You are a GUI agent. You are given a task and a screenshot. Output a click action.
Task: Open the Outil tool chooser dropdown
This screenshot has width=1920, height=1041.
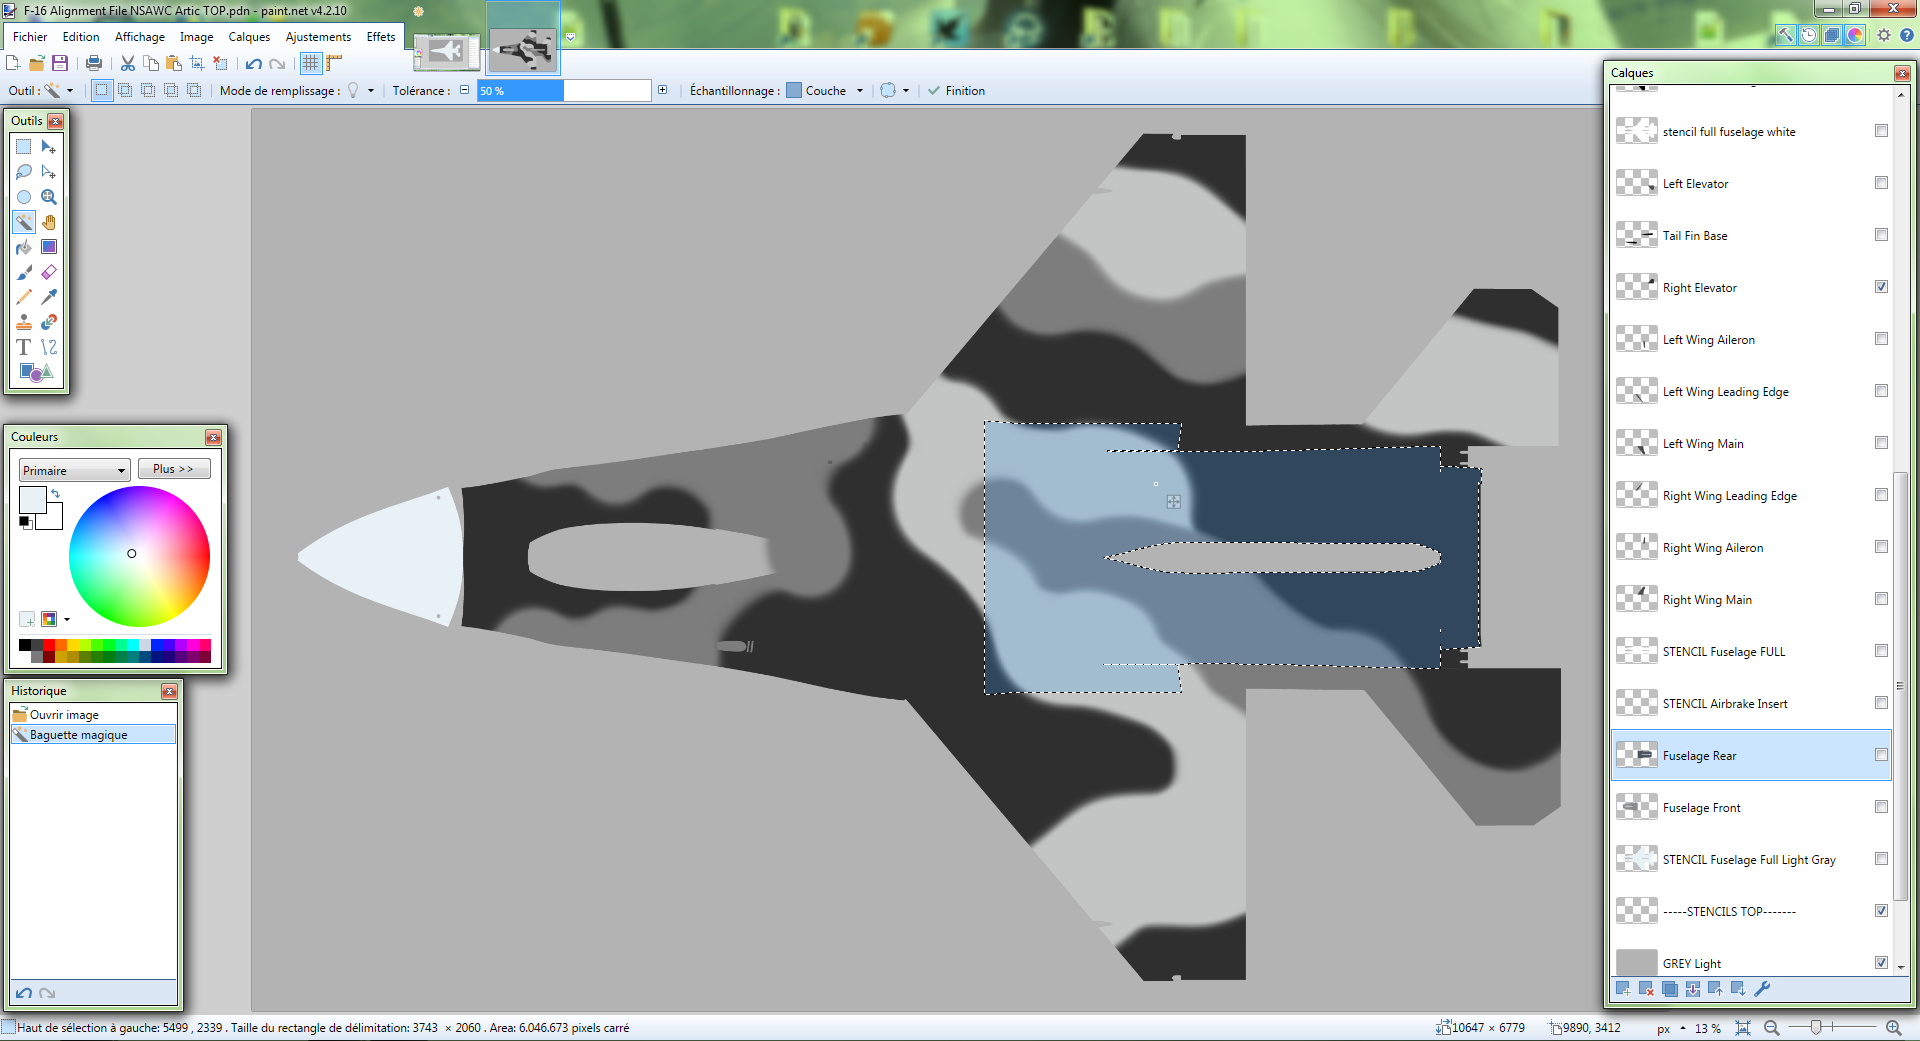click(69, 91)
